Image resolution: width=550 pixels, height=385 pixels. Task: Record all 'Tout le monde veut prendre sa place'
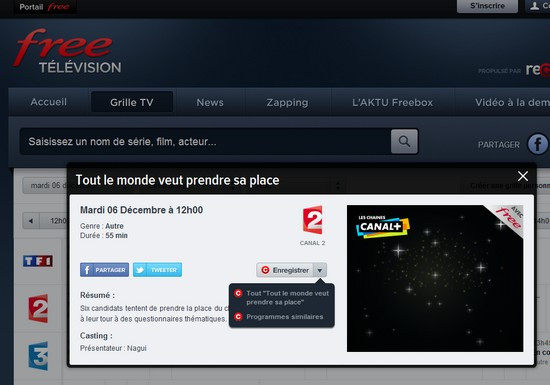(282, 298)
